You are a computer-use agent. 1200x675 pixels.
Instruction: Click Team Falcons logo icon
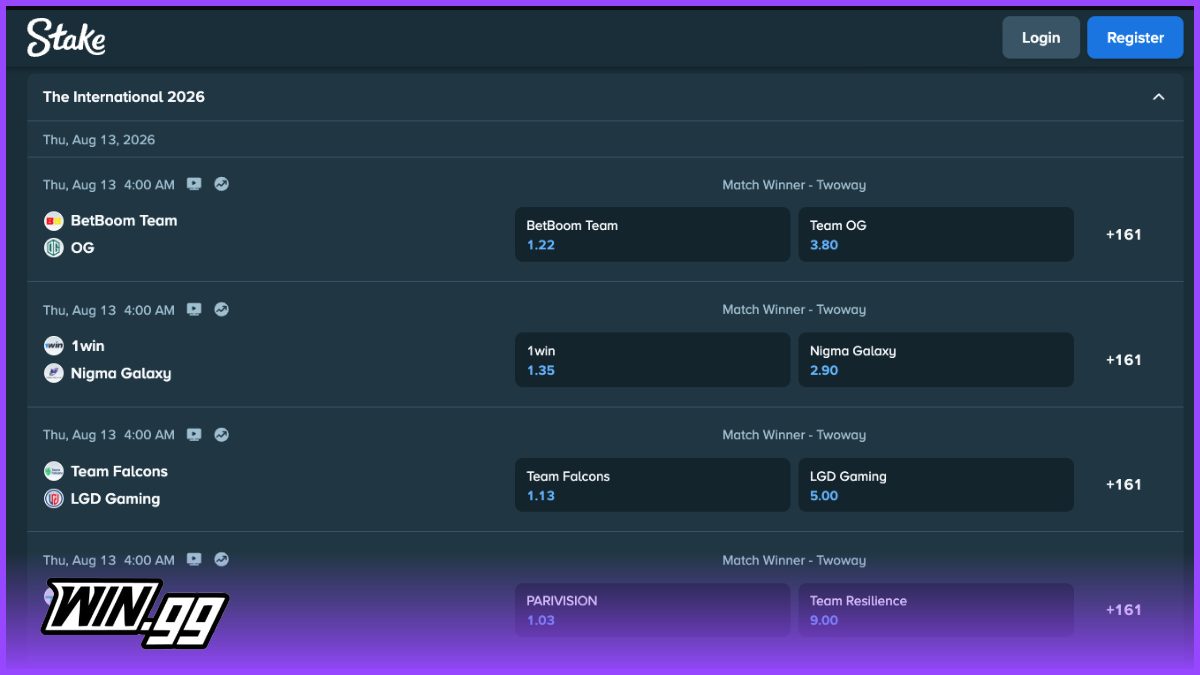pos(54,471)
